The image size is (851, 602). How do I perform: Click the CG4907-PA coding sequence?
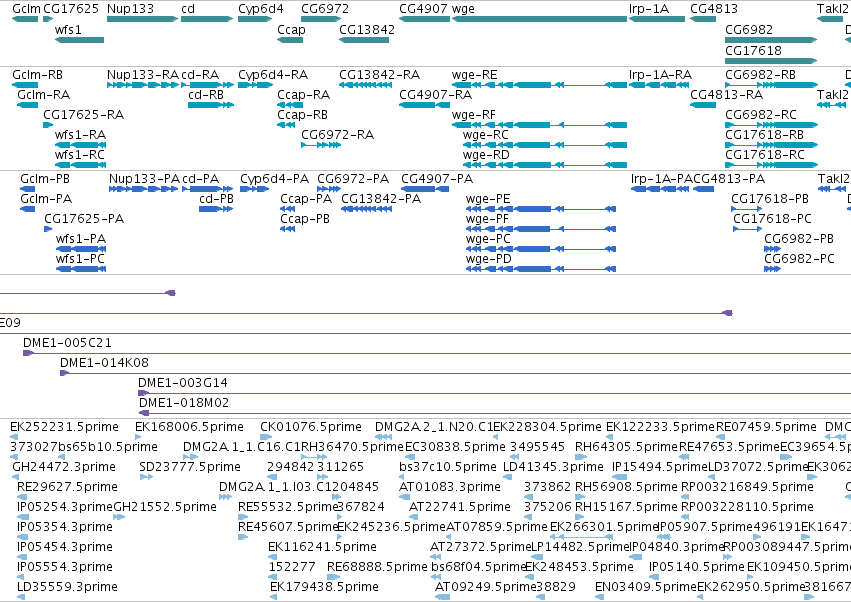click(425, 189)
